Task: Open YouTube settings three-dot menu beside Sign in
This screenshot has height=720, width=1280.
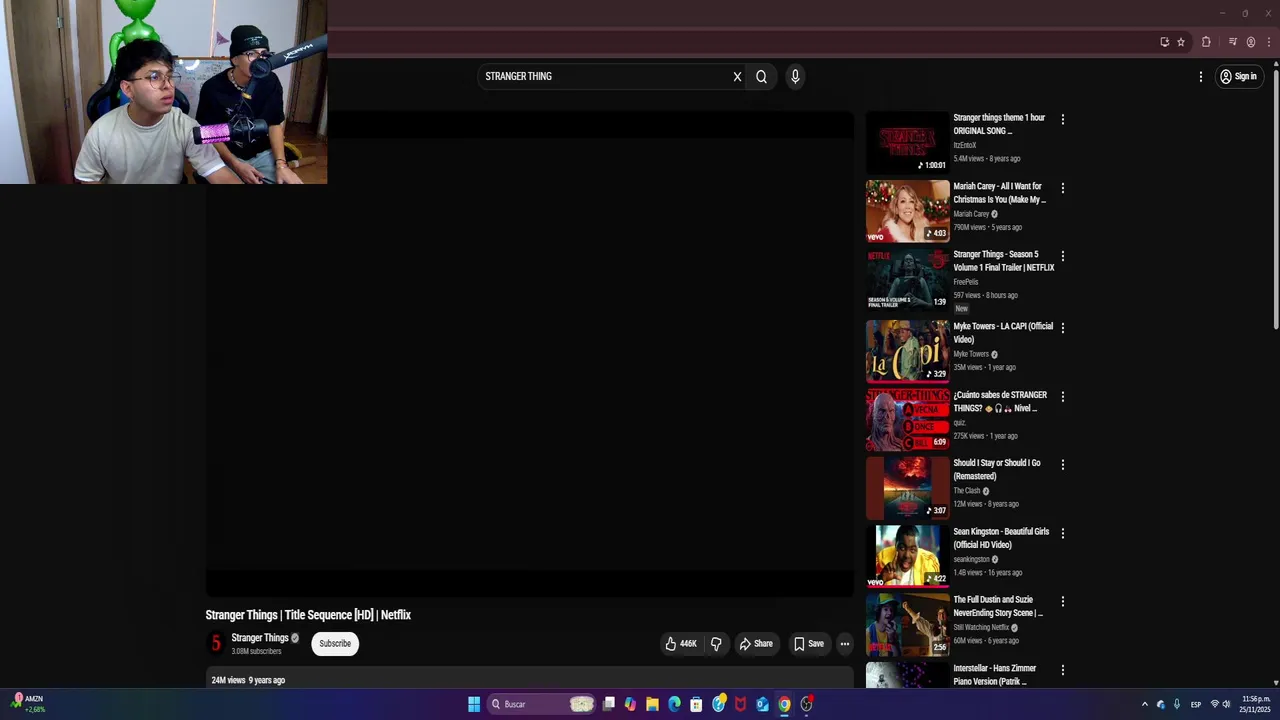Action: coord(1201,77)
